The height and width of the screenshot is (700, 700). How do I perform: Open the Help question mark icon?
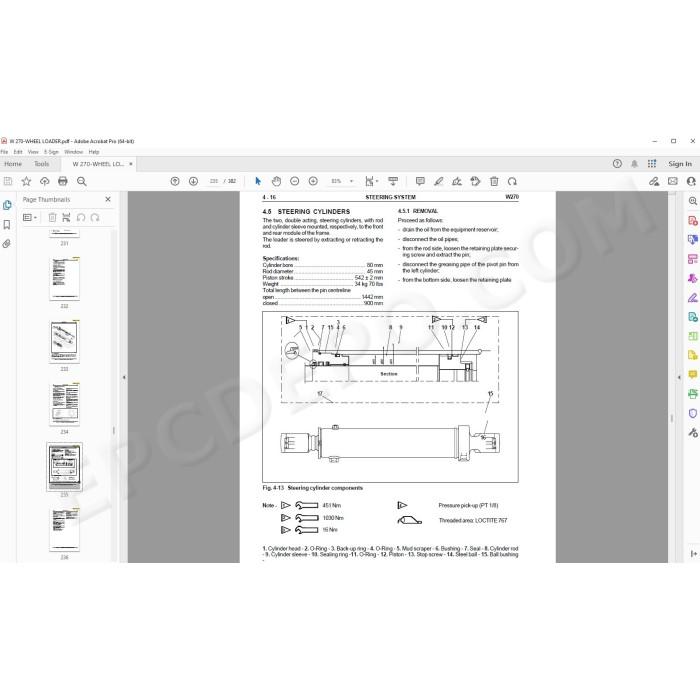(x=617, y=164)
